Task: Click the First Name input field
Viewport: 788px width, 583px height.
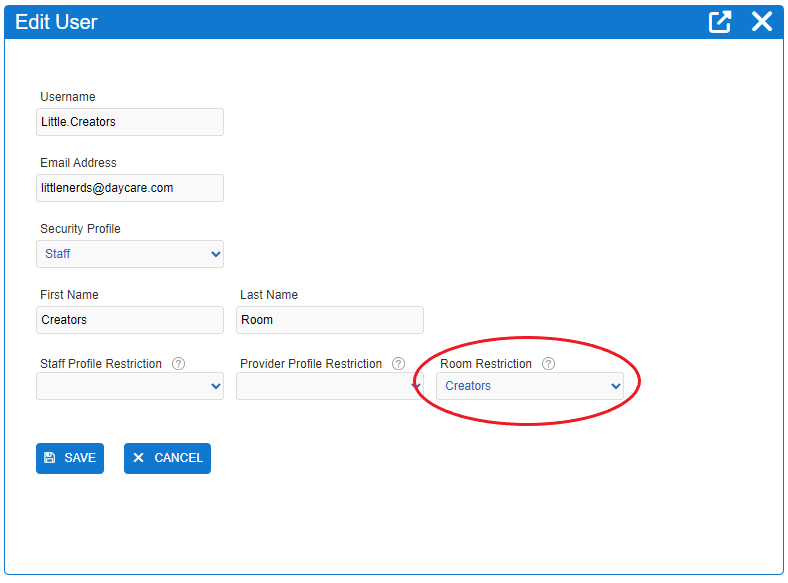Action: [x=130, y=320]
